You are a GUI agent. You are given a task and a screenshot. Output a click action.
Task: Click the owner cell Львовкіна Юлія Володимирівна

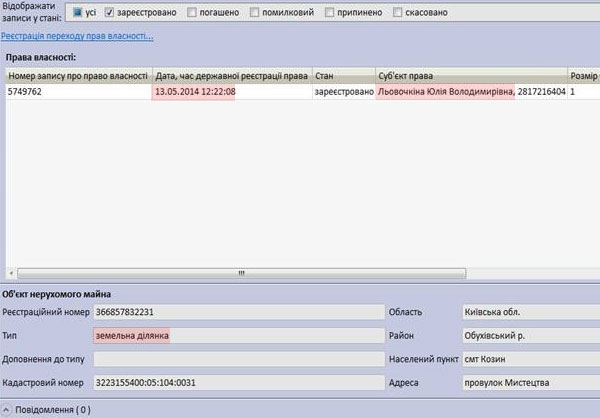pyautogui.click(x=445, y=91)
